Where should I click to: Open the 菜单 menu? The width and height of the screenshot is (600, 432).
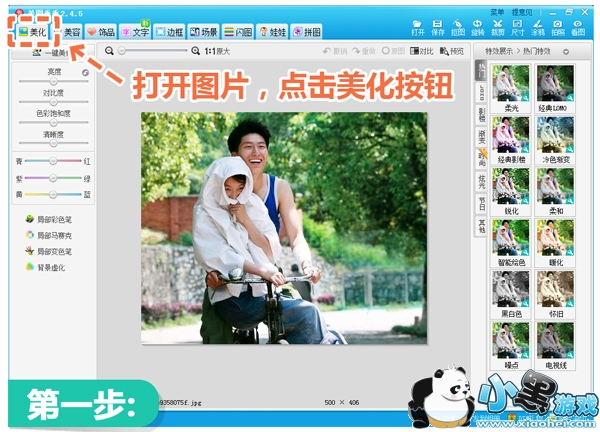(497, 13)
